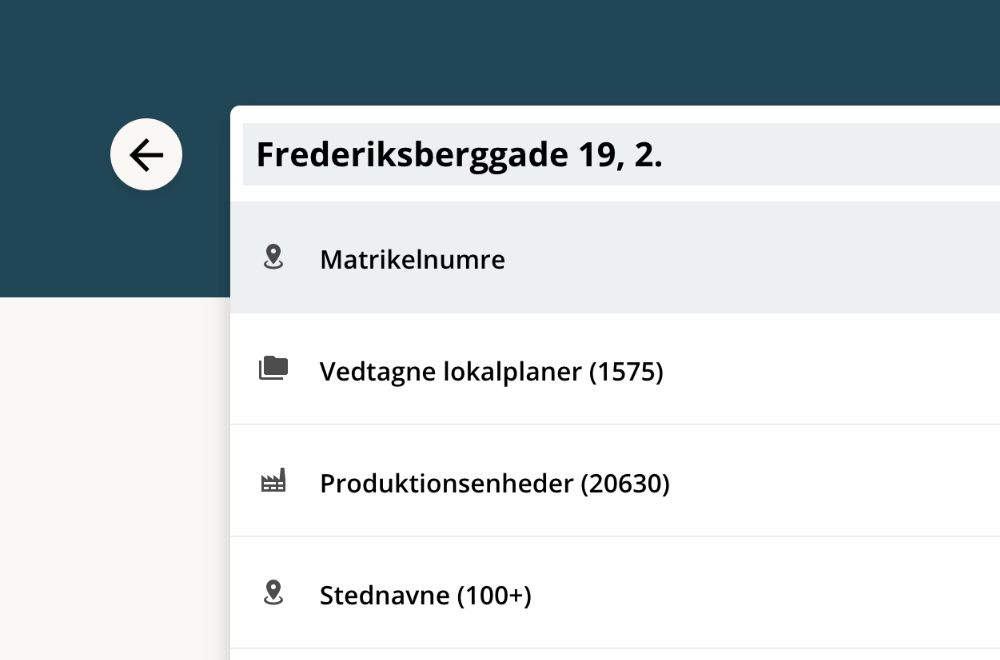Image resolution: width=1000 pixels, height=660 pixels.
Task: Place cursor after '19, 2.' in search field
Action: pos(664,155)
